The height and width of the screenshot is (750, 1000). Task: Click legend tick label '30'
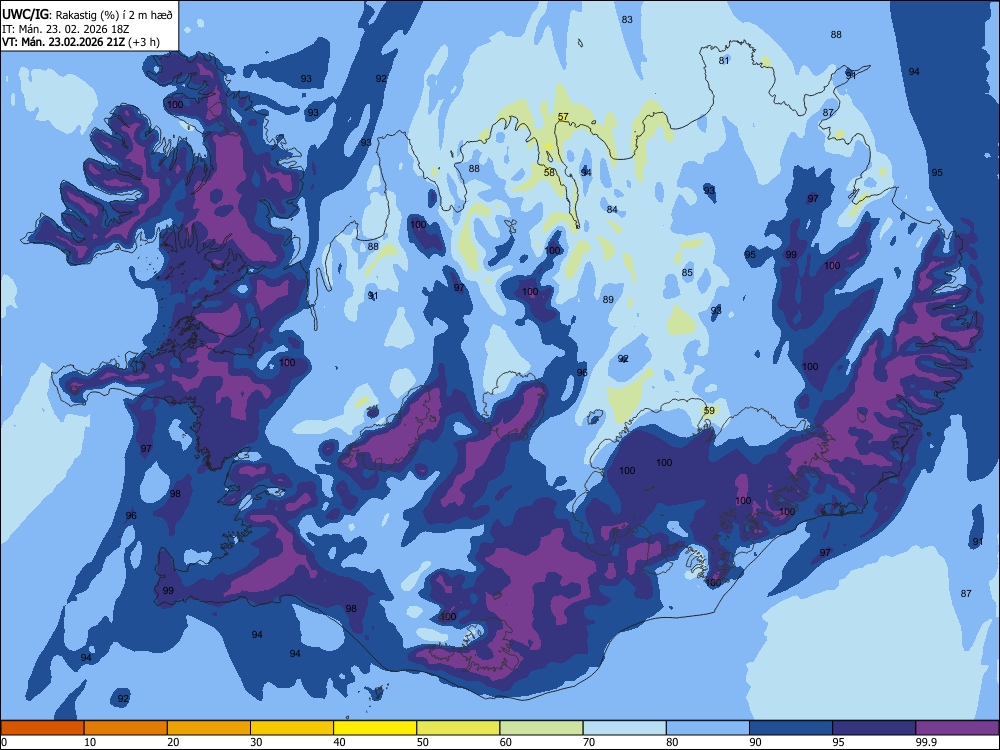pos(256,742)
